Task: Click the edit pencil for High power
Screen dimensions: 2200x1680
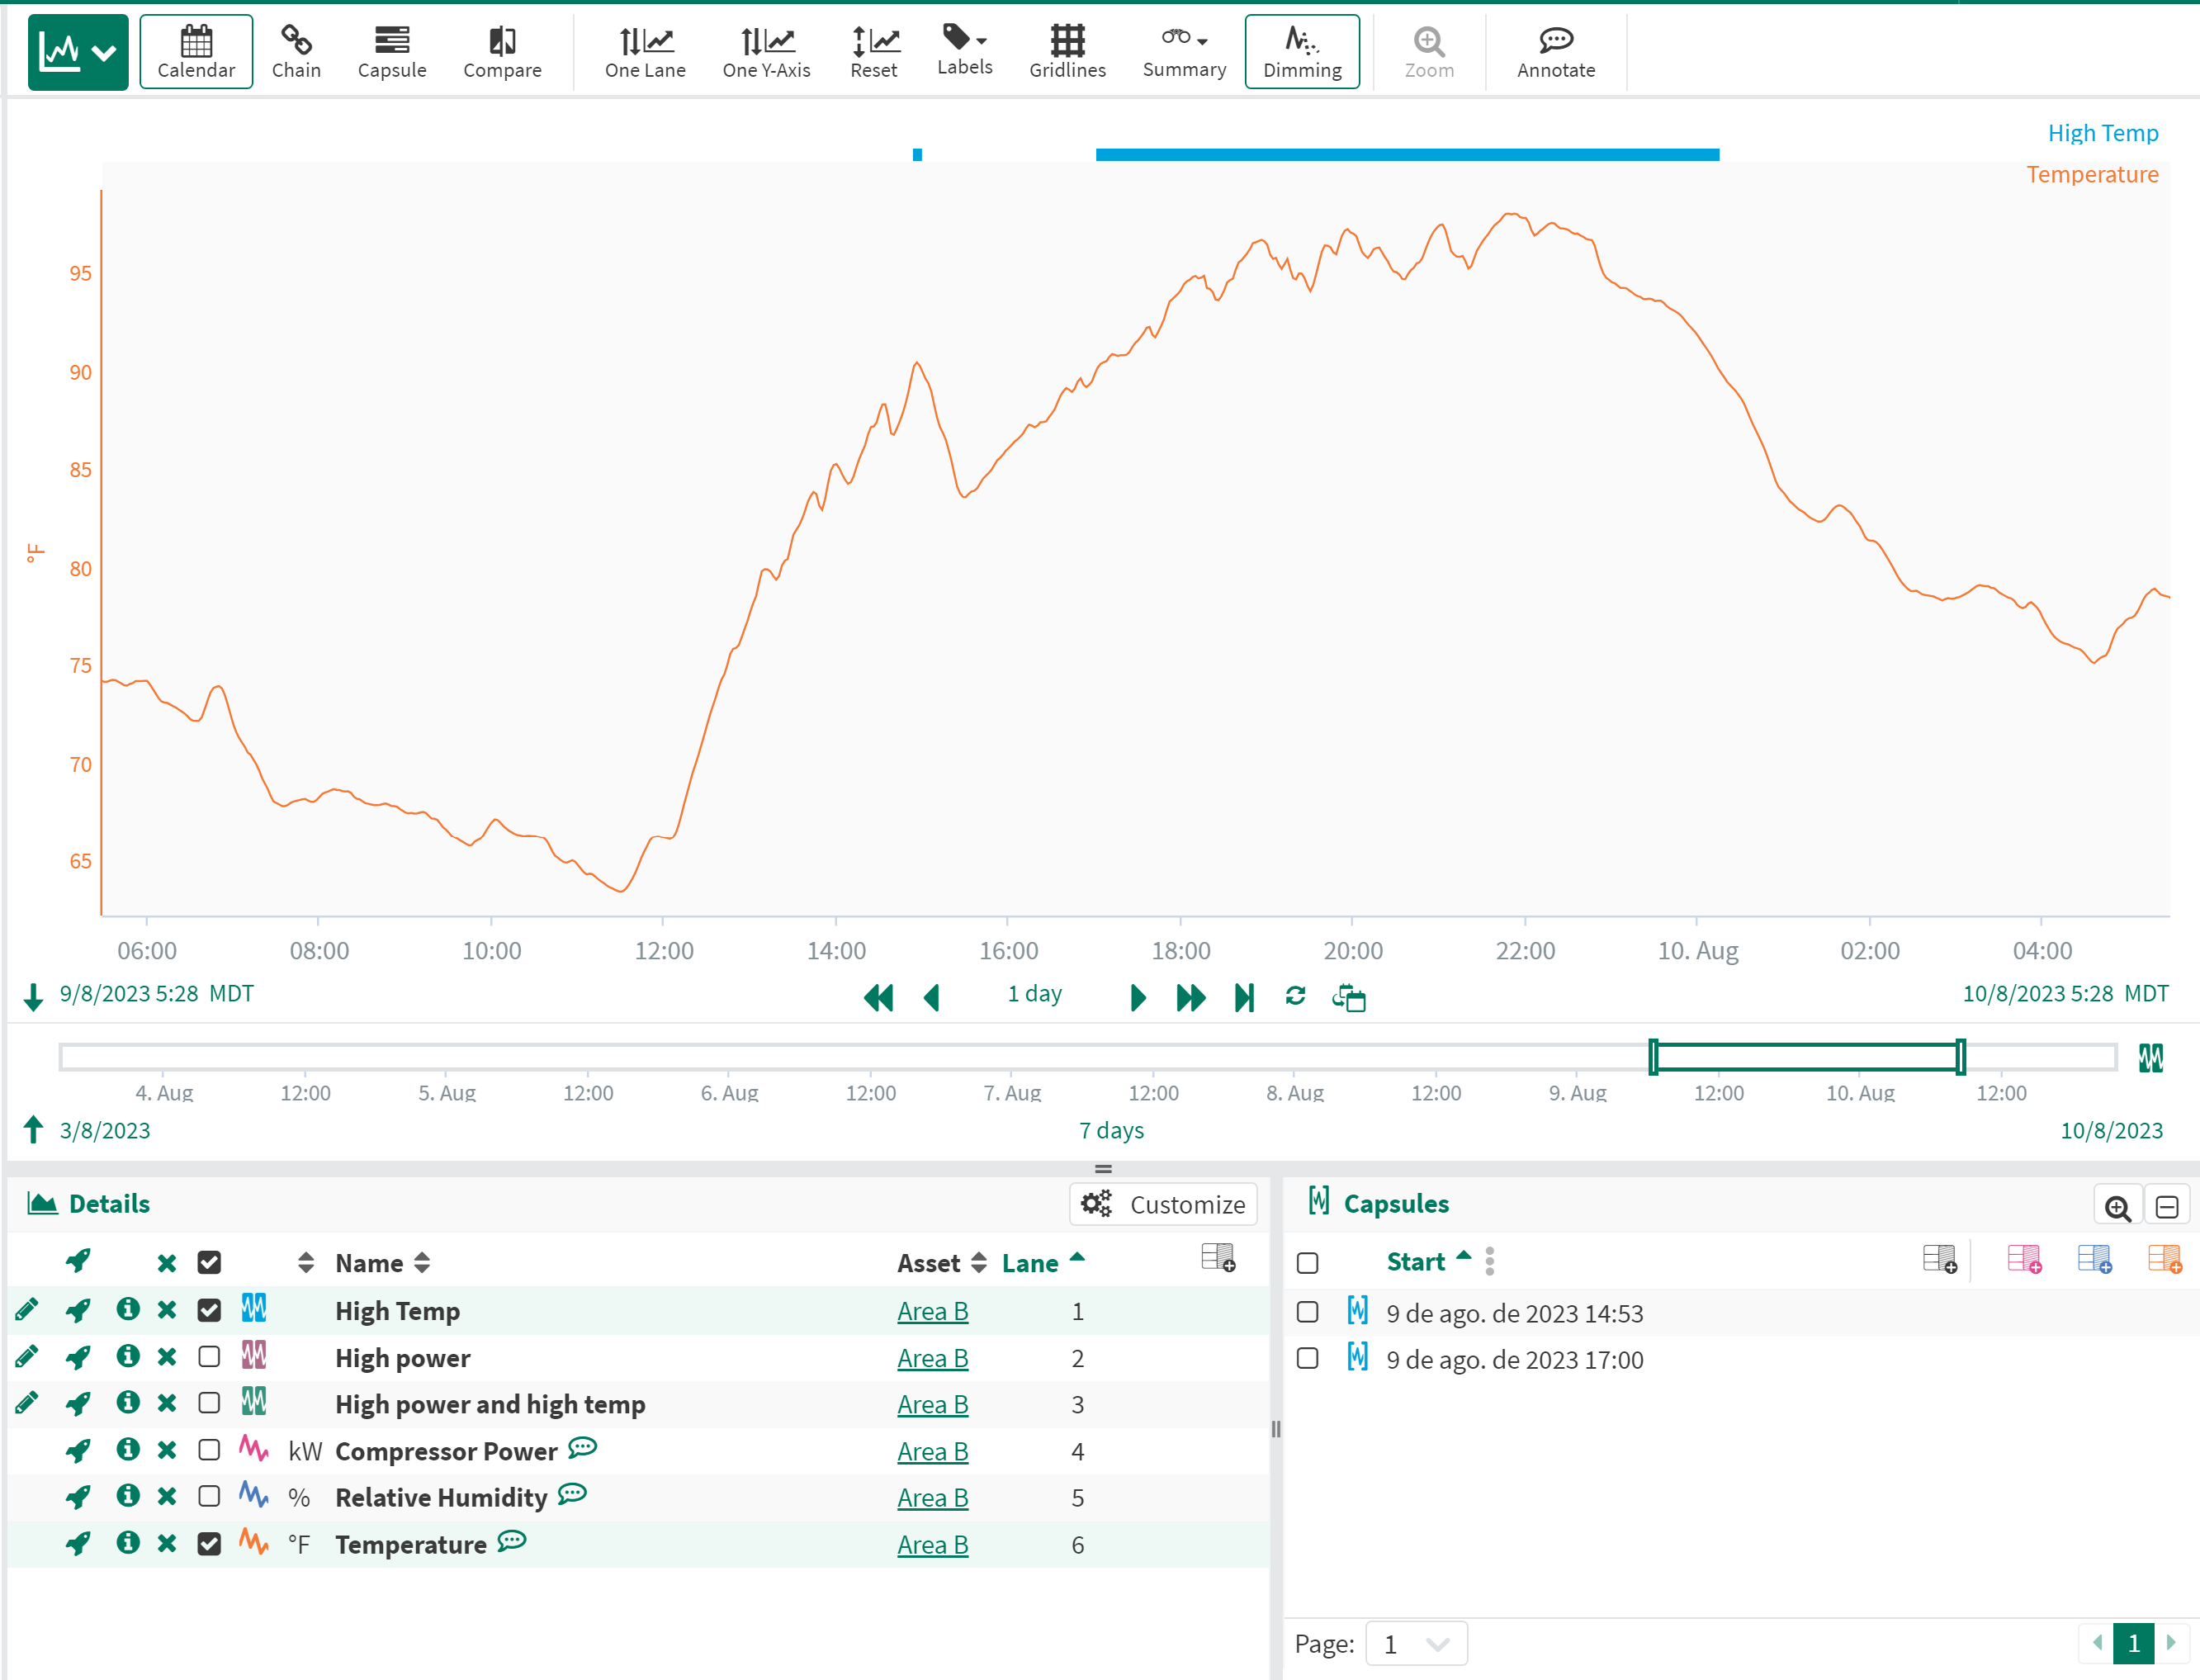Action: 27,1357
